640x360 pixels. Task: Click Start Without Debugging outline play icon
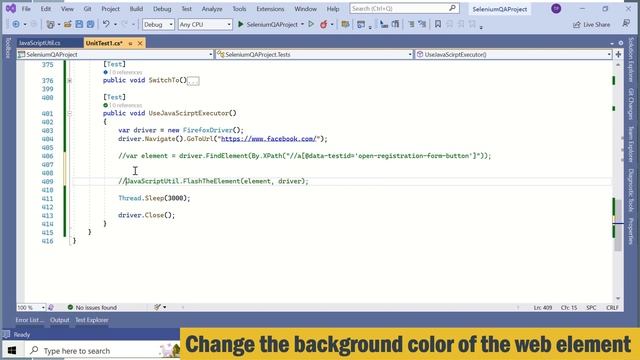coord(311,24)
